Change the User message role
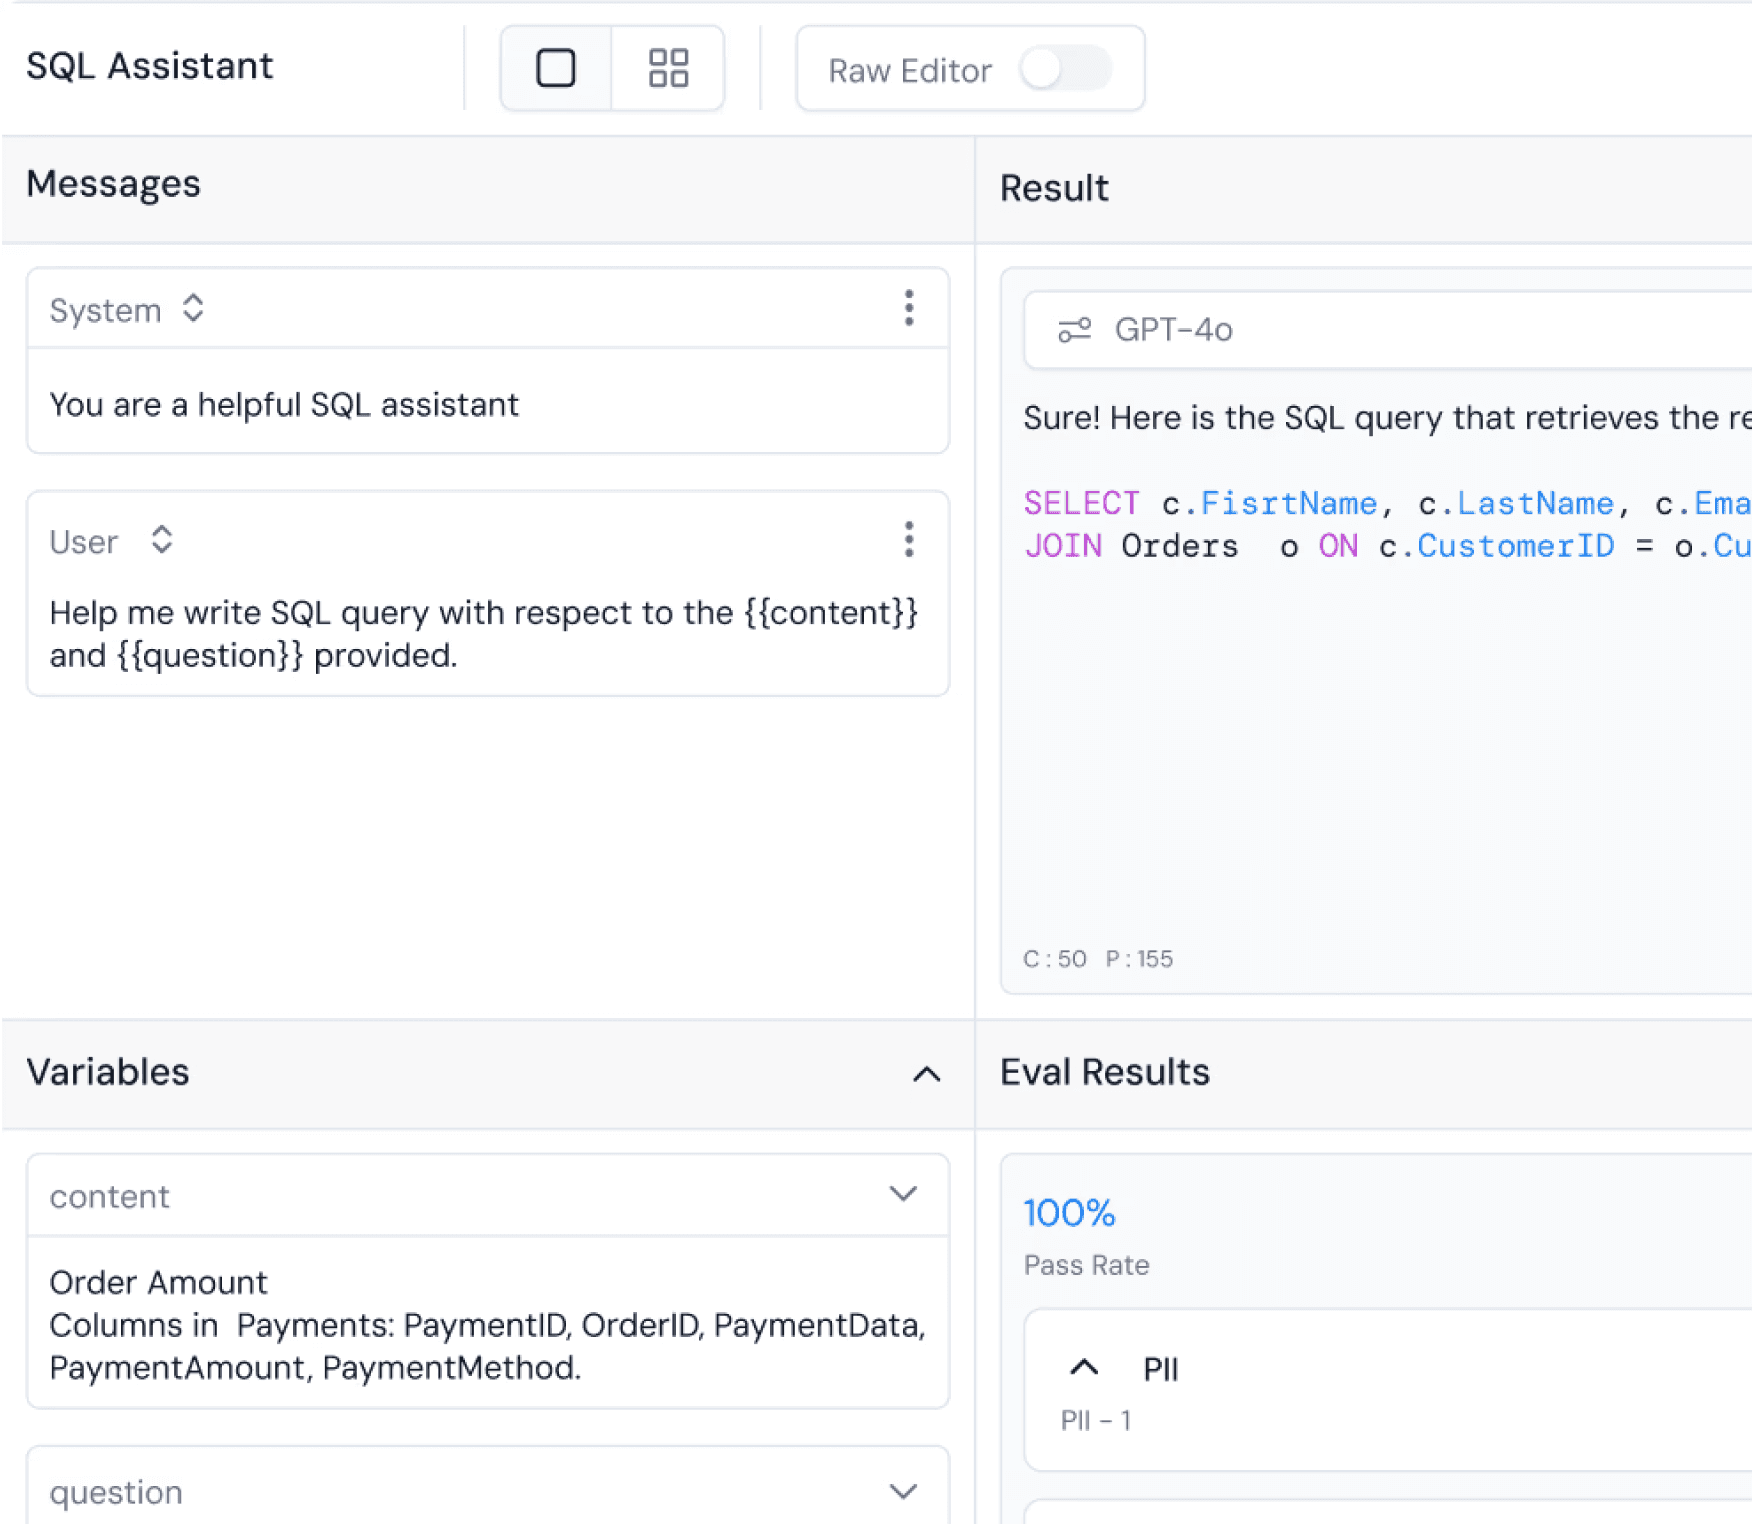 coord(112,541)
